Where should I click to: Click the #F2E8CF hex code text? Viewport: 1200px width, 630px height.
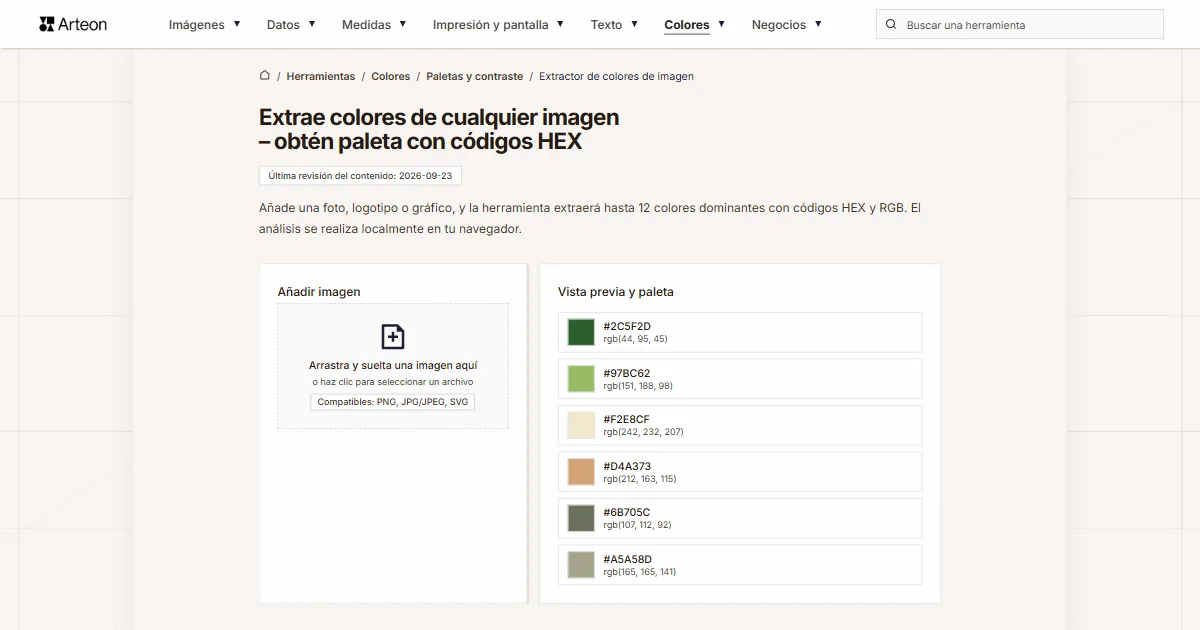pos(627,419)
